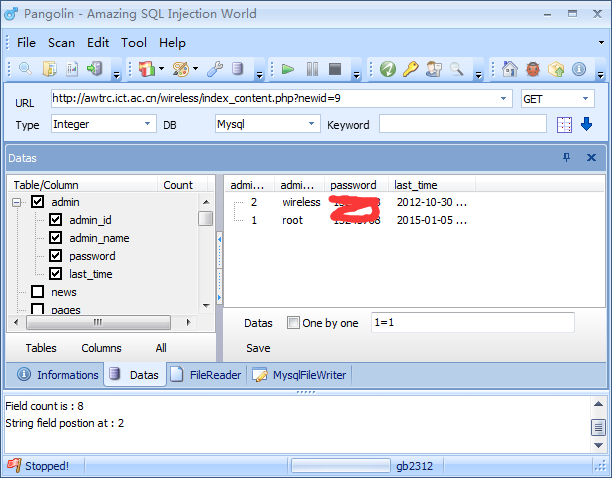The height and width of the screenshot is (478, 612).
Task: Click the database cylinder toolbar icon
Action: pyautogui.click(x=237, y=69)
